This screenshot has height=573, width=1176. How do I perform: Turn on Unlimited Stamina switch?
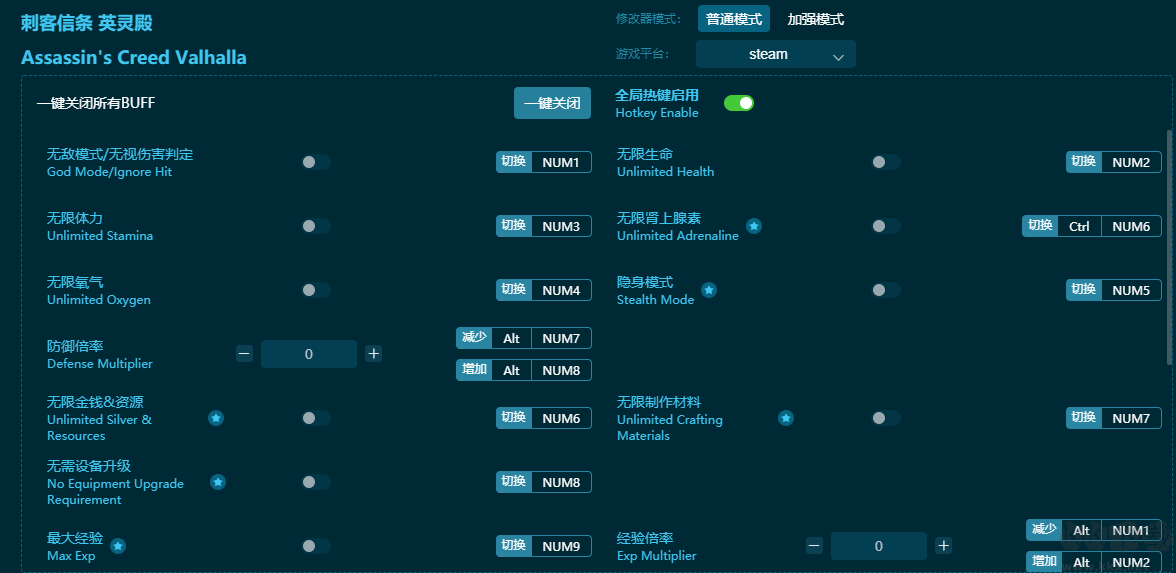316,226
